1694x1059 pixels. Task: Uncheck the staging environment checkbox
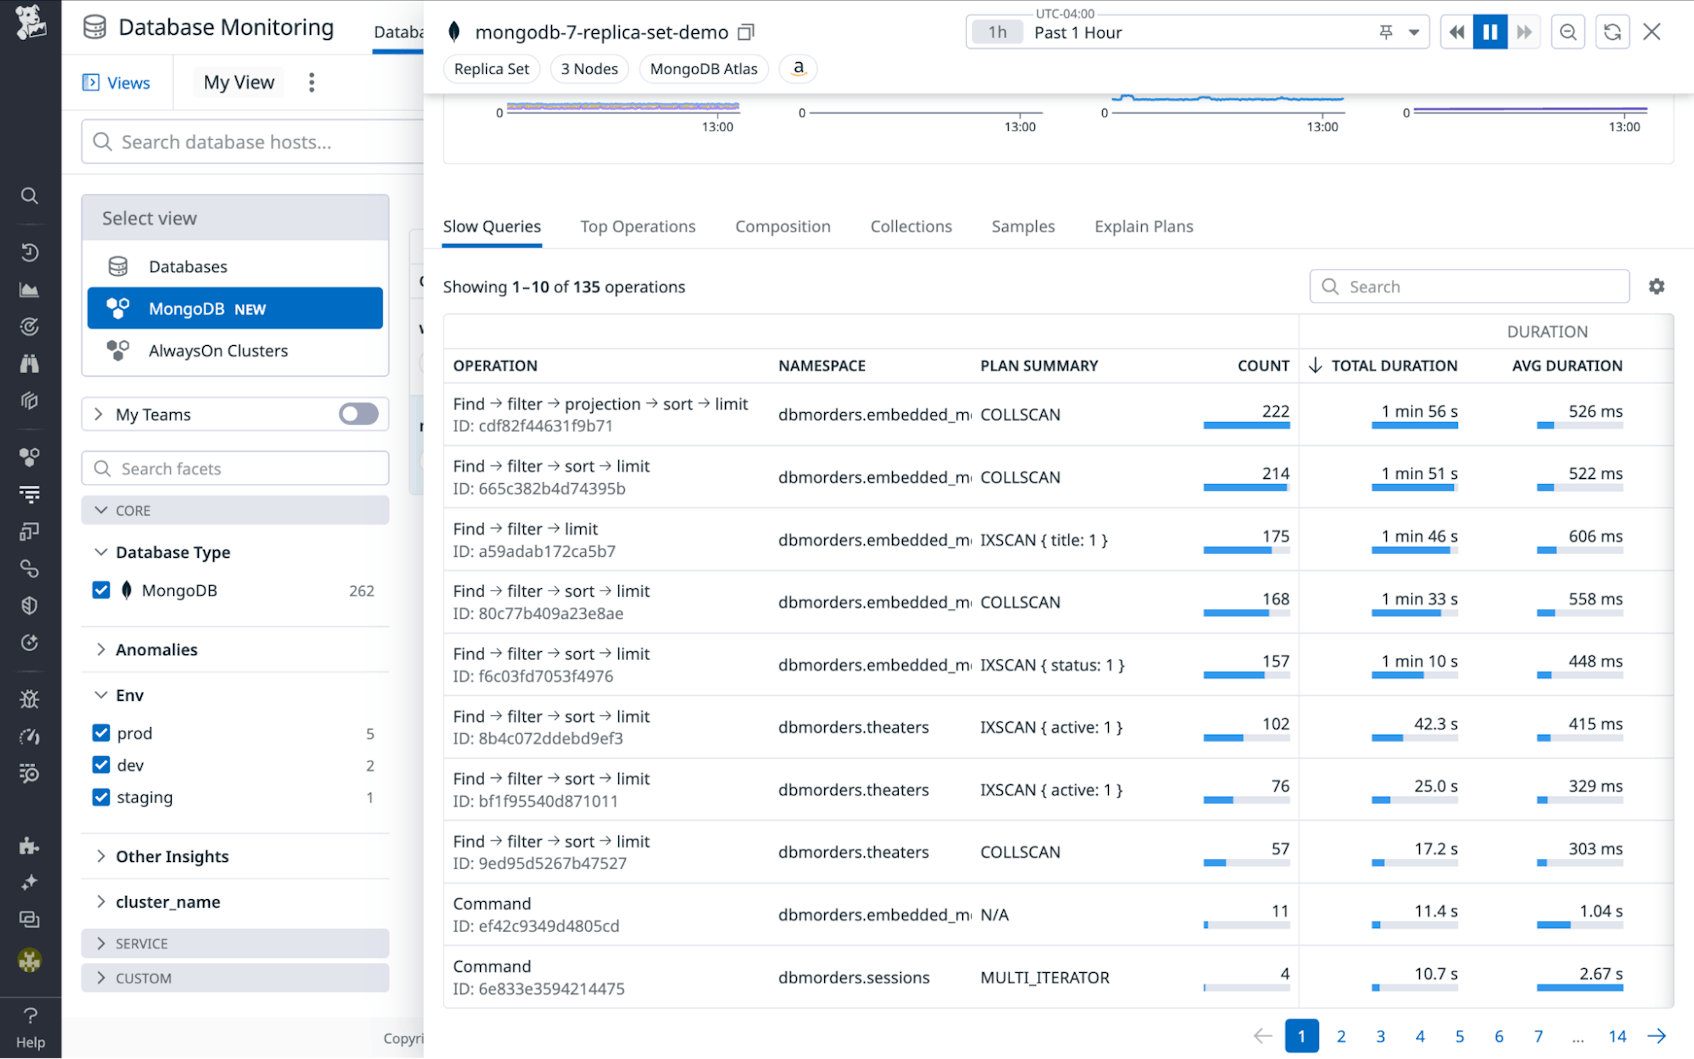101,797
